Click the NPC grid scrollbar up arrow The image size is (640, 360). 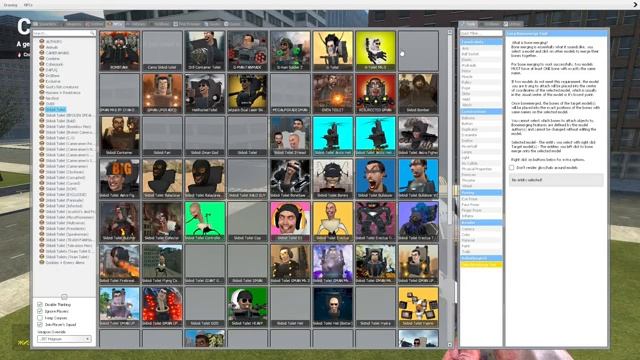coord(450,32)
